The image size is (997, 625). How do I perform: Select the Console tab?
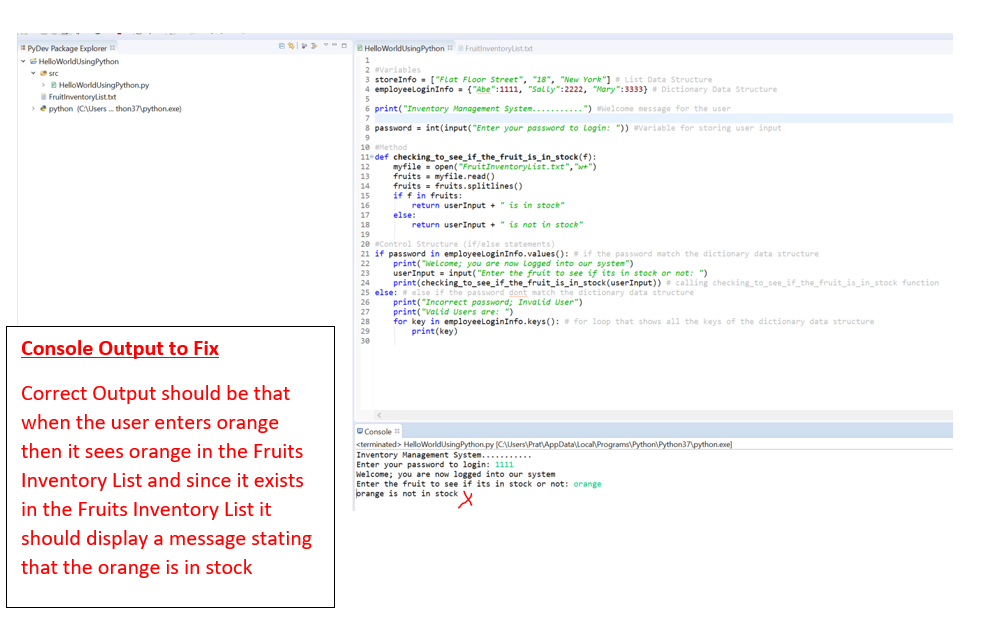(x=377, y=432)
